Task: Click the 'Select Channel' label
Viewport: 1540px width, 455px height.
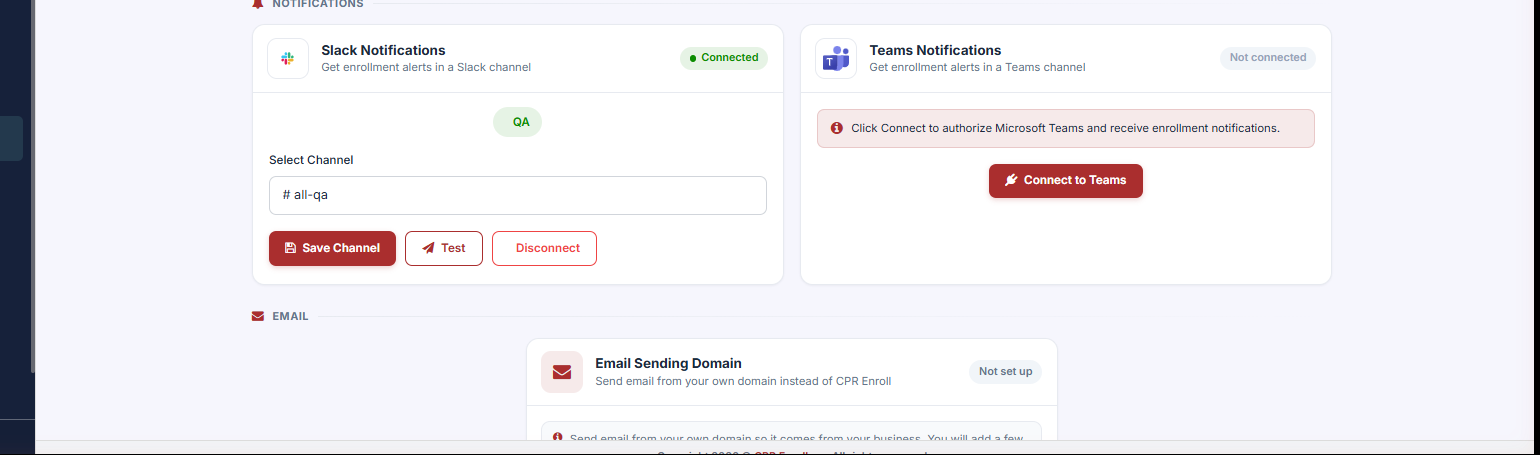Action: [x=311, y=160]
